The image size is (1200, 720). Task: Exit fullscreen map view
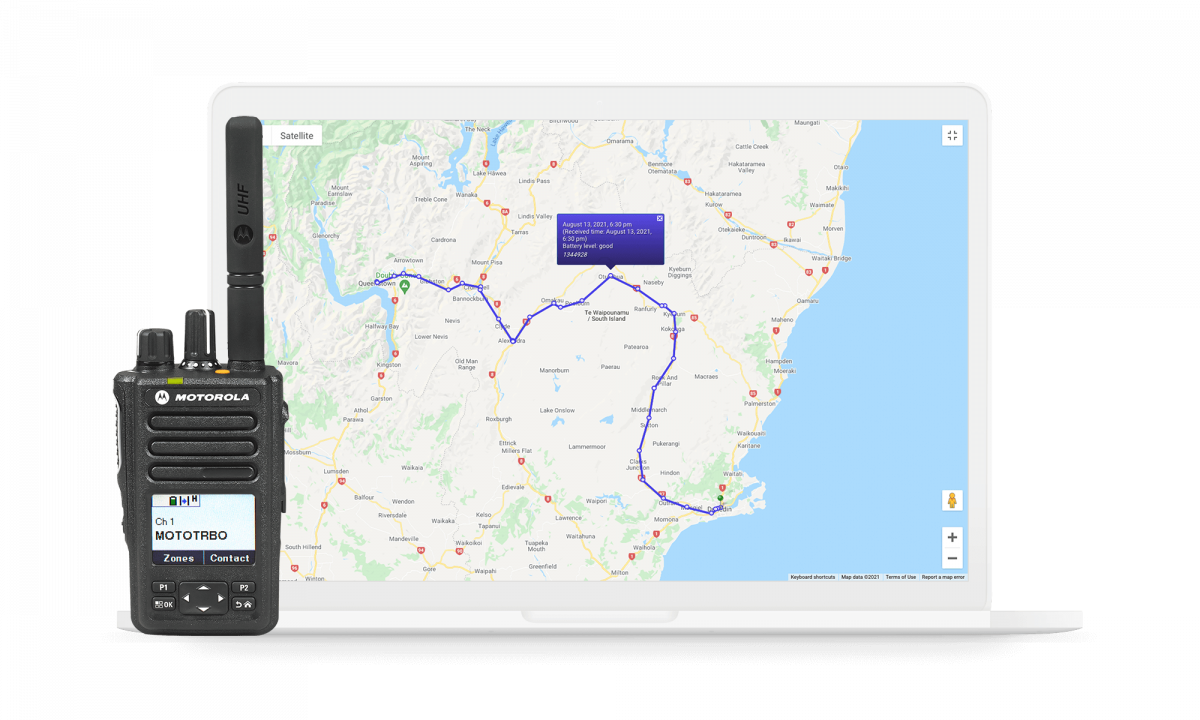tap(952, 136)
